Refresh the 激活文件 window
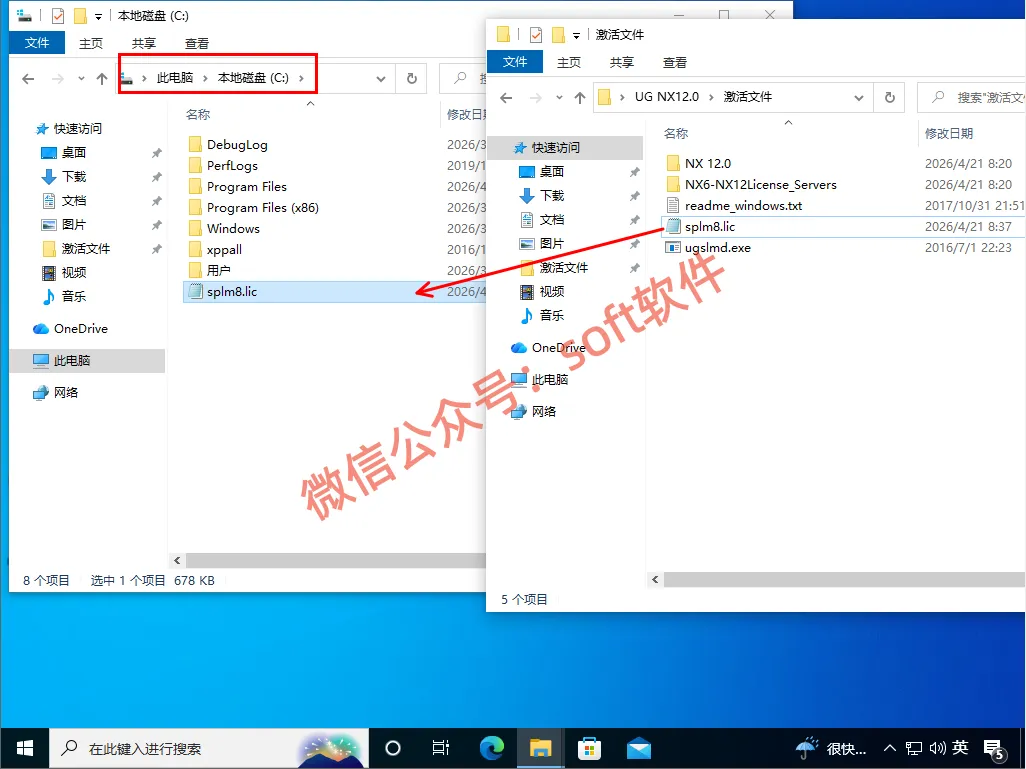1026x769 pixels. 890,98
